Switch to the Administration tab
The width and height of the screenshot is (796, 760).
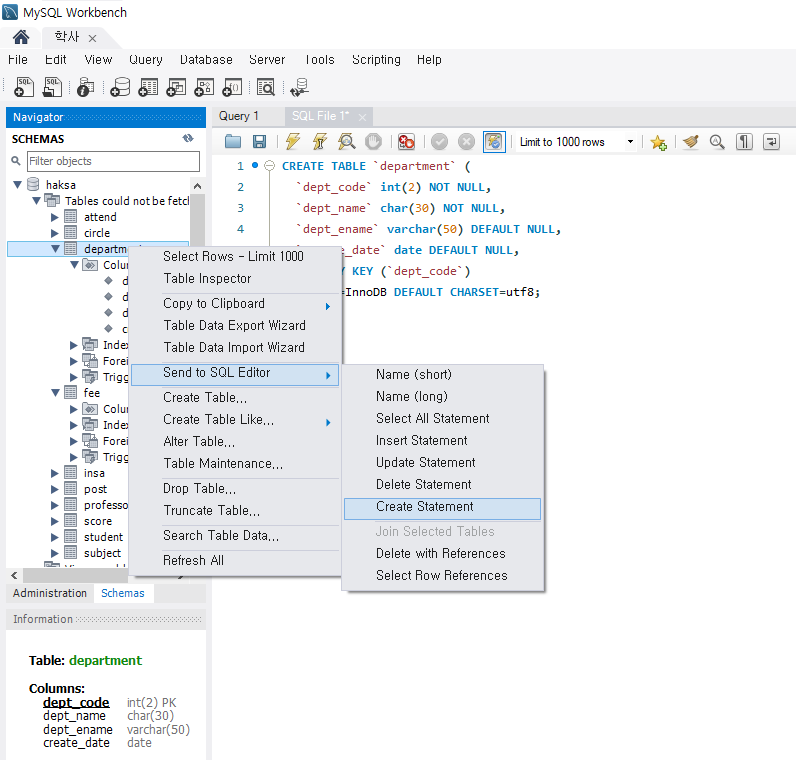pyautogui.click(x=50, y=593)
